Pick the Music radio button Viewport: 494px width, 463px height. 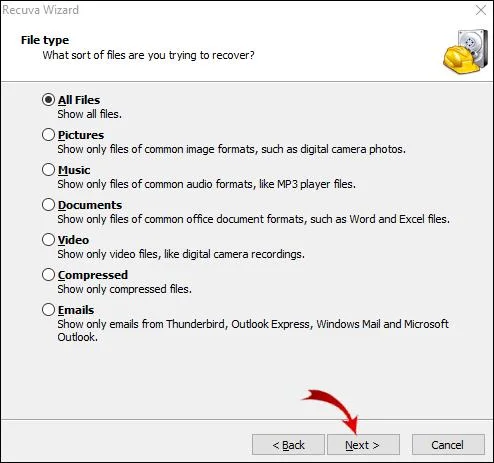coord(48,170)
